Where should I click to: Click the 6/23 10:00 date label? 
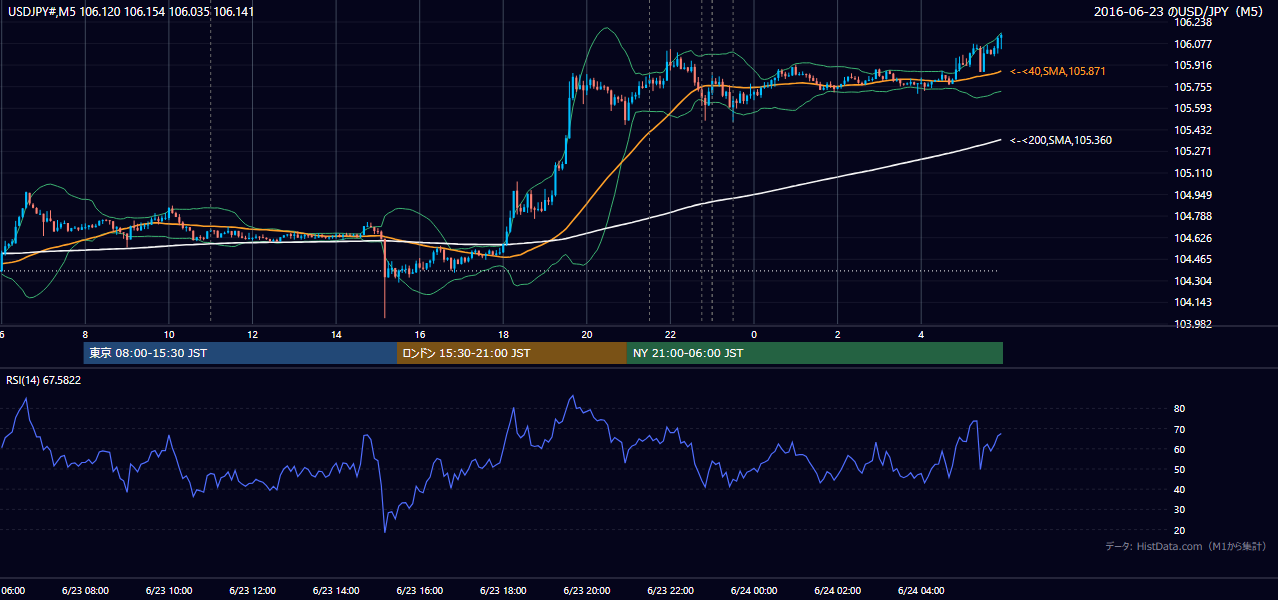169,591
